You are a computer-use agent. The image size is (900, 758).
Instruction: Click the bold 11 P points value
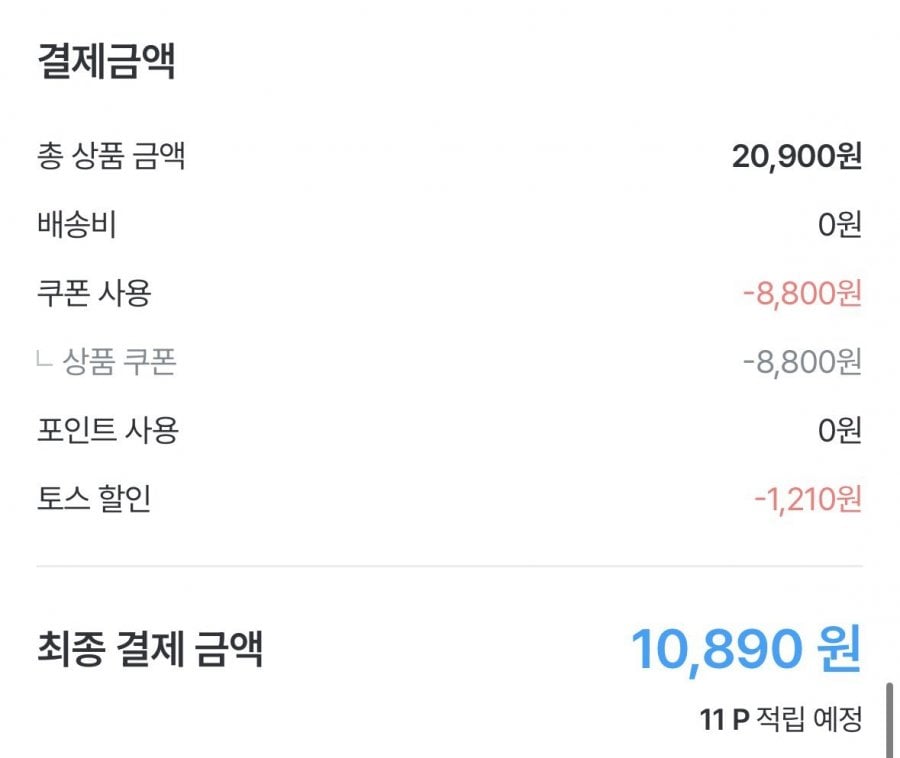click(x=724, y=719)
